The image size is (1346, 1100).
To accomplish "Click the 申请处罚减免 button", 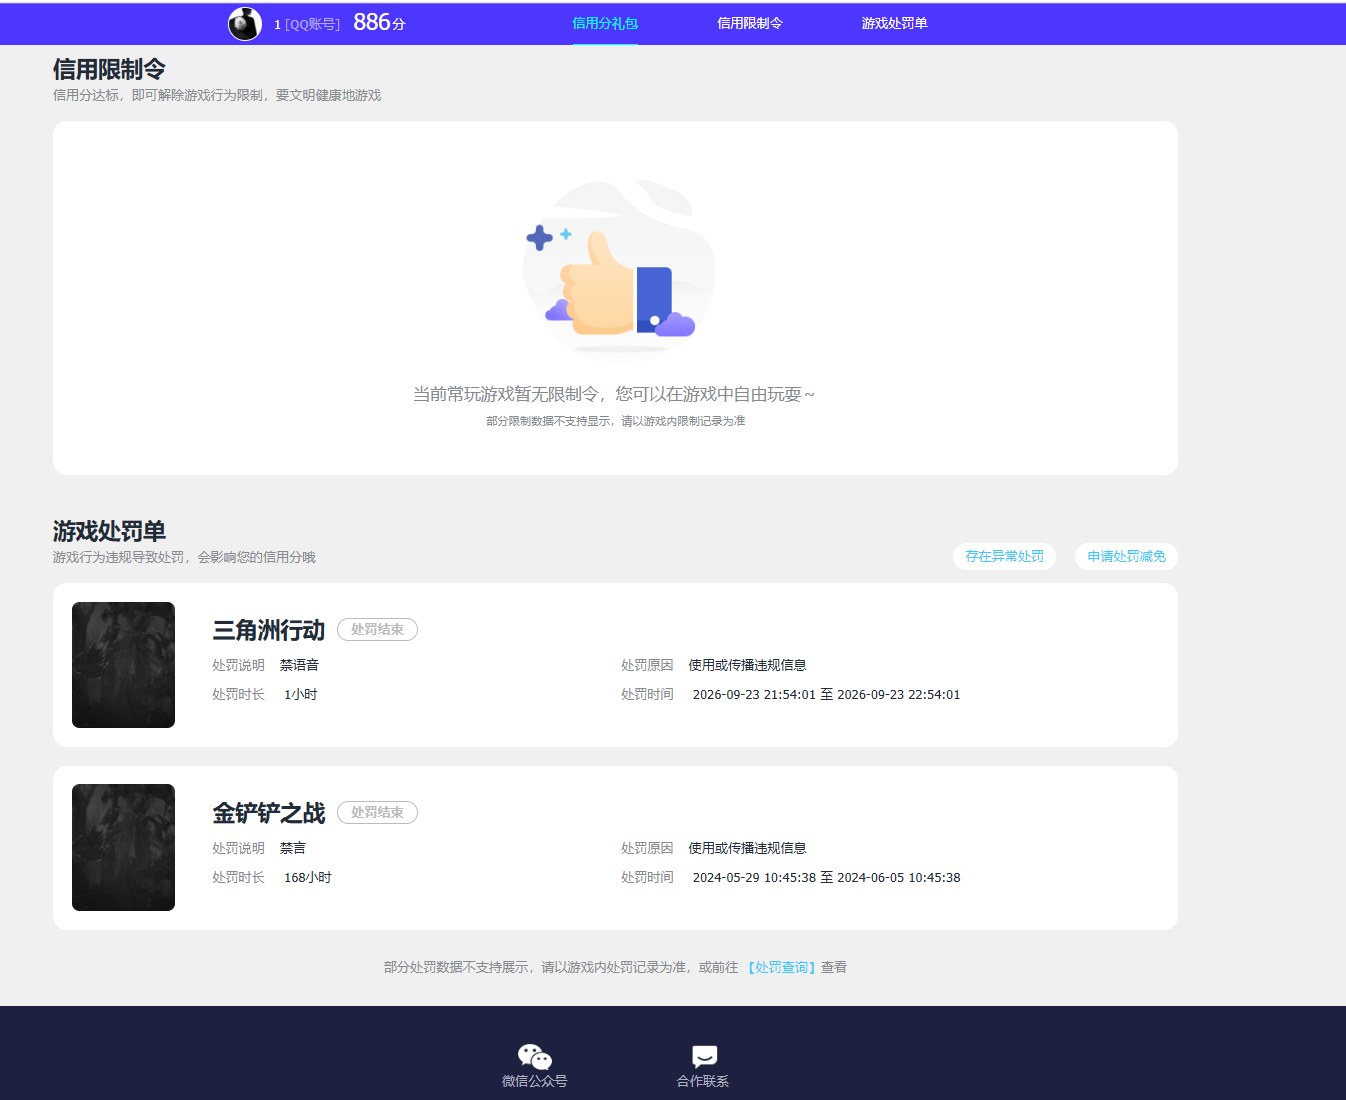I will point(1126,556).
